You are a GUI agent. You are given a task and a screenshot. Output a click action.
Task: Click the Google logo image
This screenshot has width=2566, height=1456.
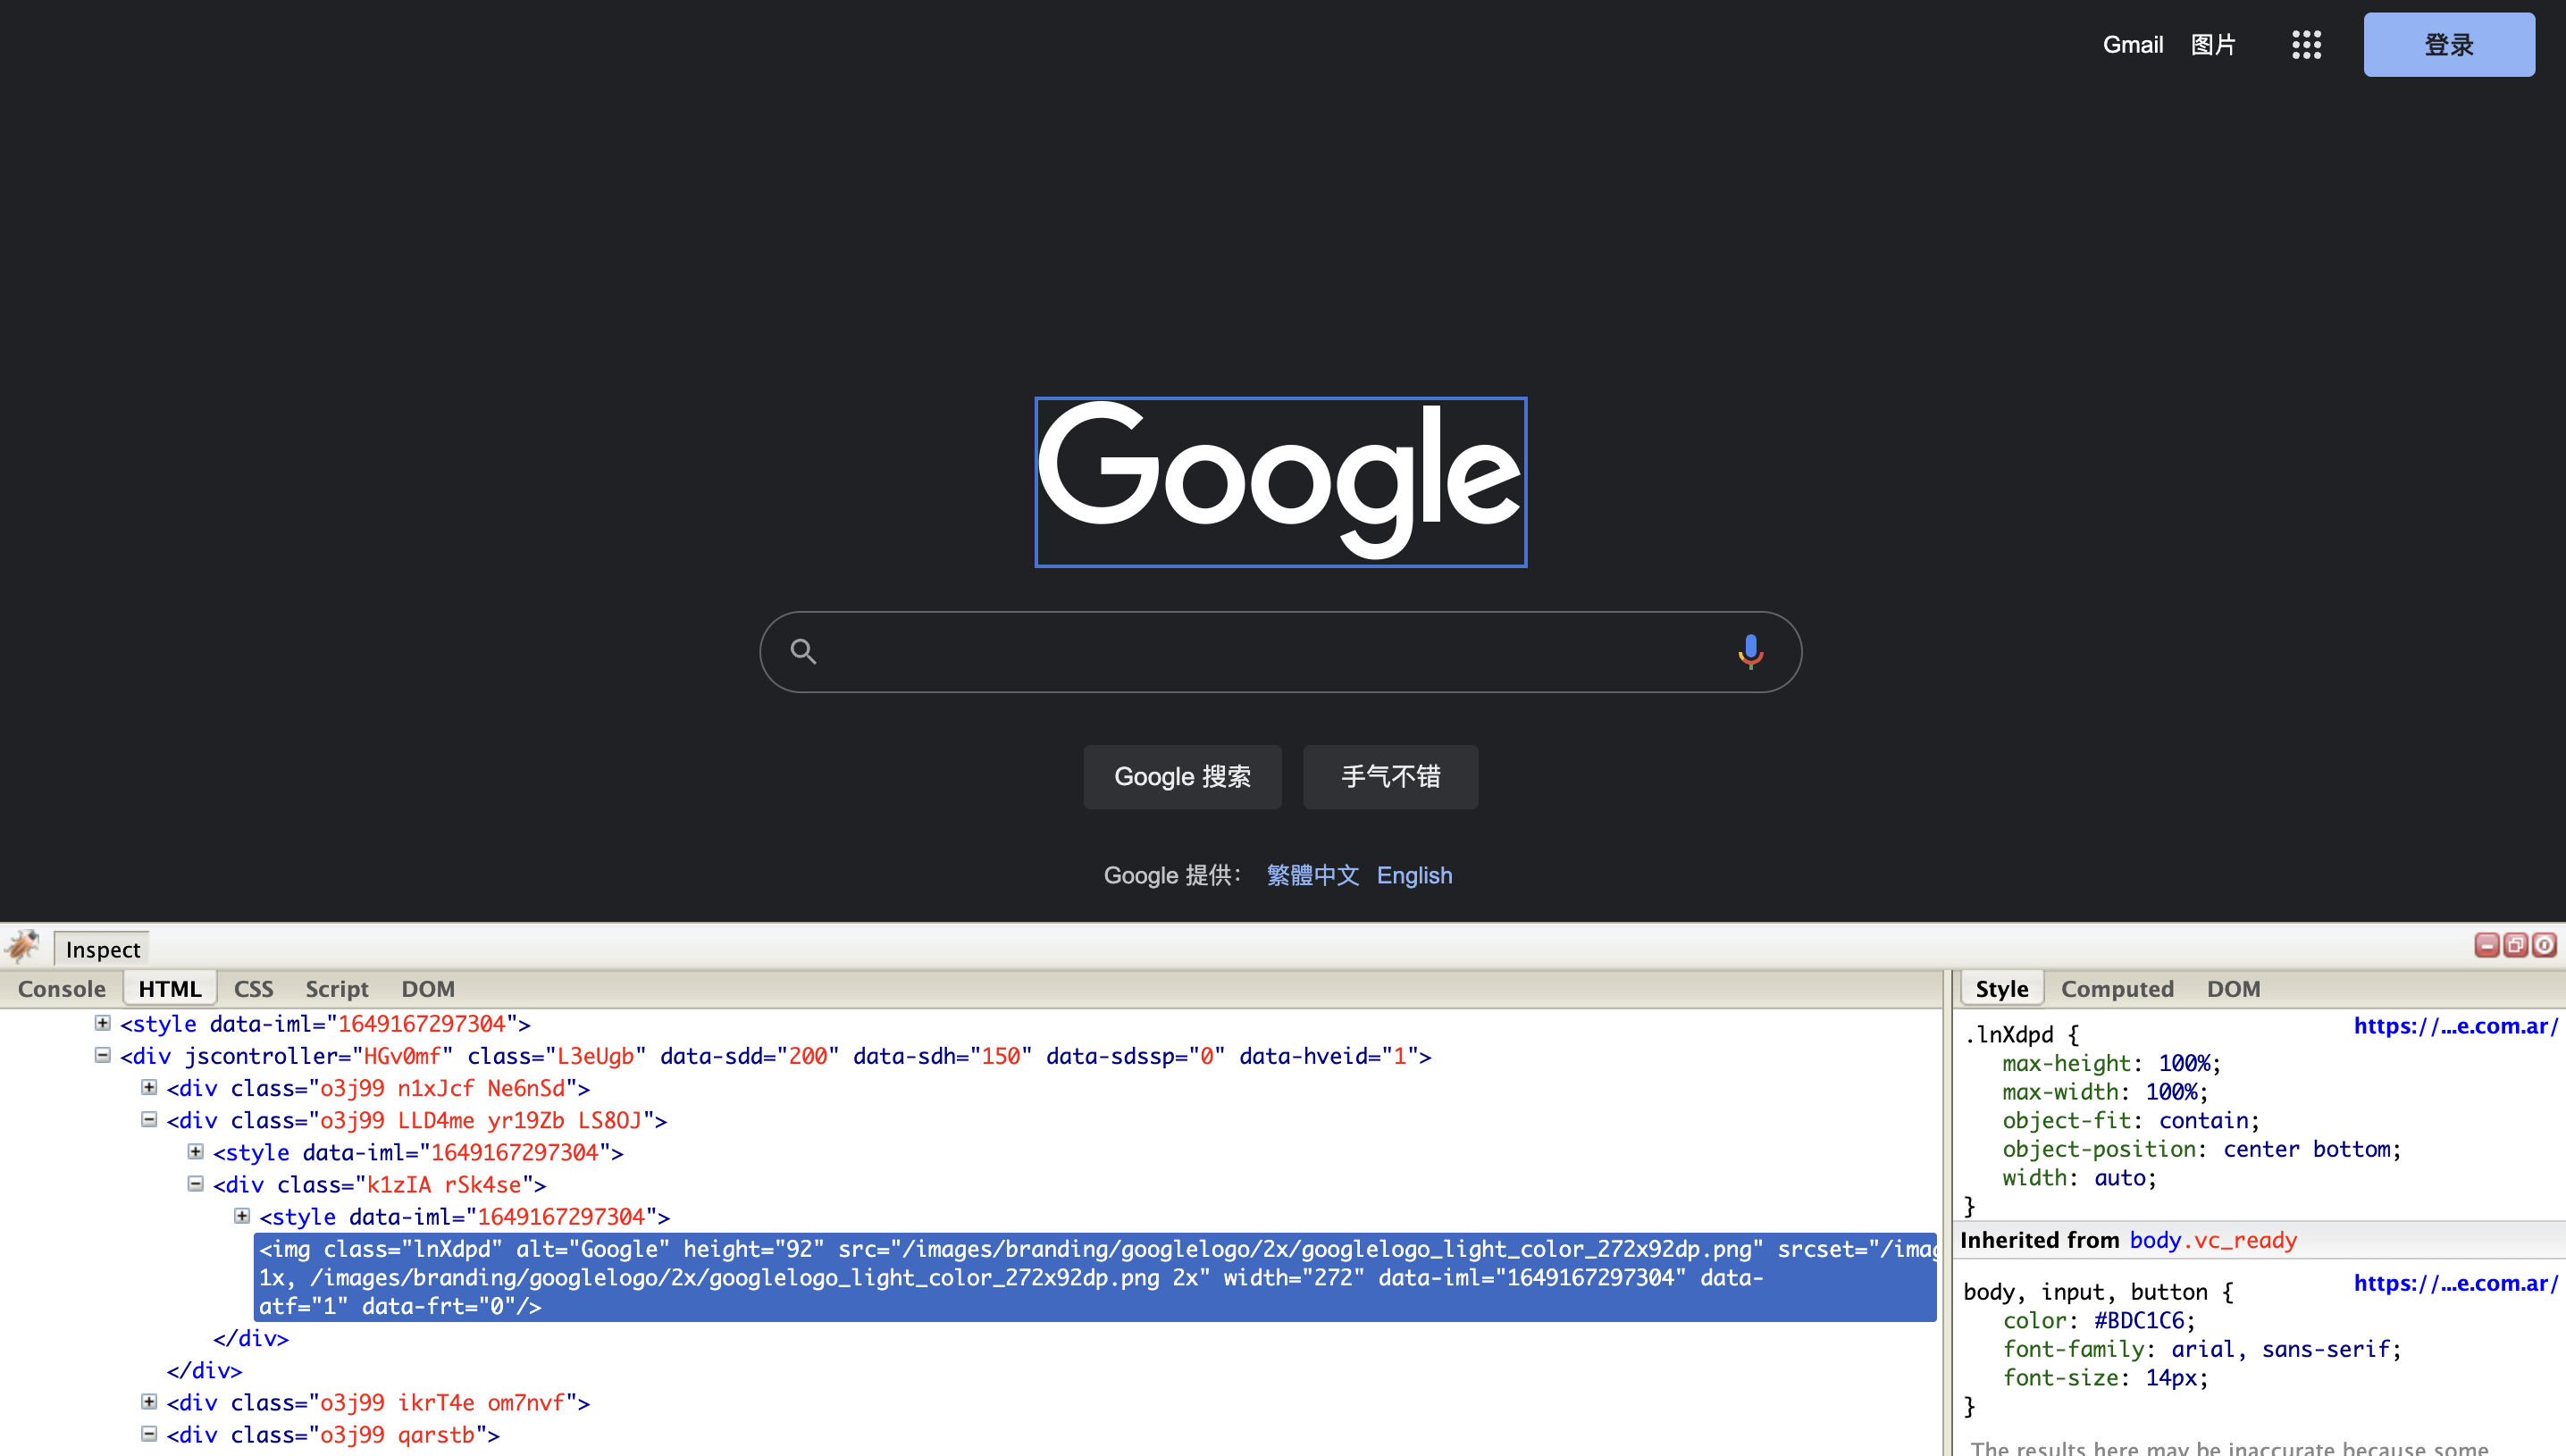tap(1280, 482)
